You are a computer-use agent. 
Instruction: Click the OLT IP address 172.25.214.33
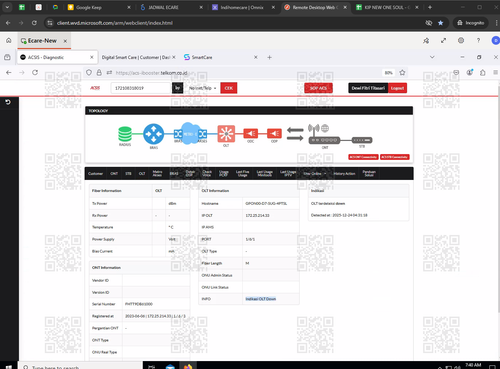(257, 215)
